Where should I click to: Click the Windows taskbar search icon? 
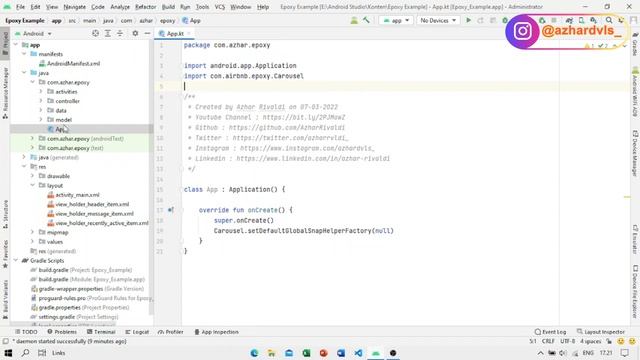25,353
